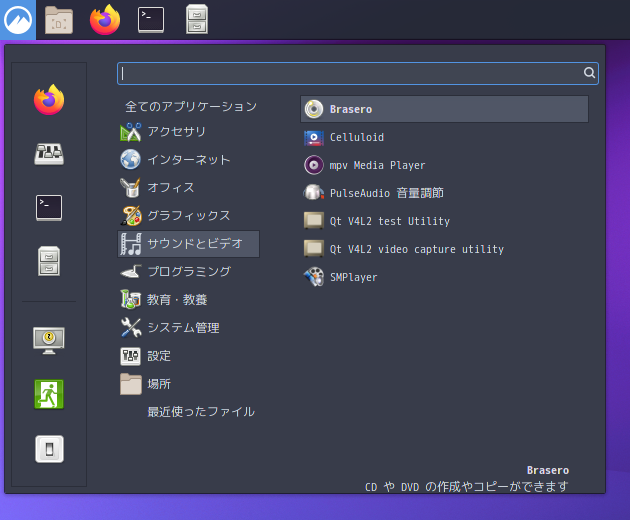Open the Whisker menu mountain-logo button
The height and width of the screenshot is (520, 630).
[18, 20]
